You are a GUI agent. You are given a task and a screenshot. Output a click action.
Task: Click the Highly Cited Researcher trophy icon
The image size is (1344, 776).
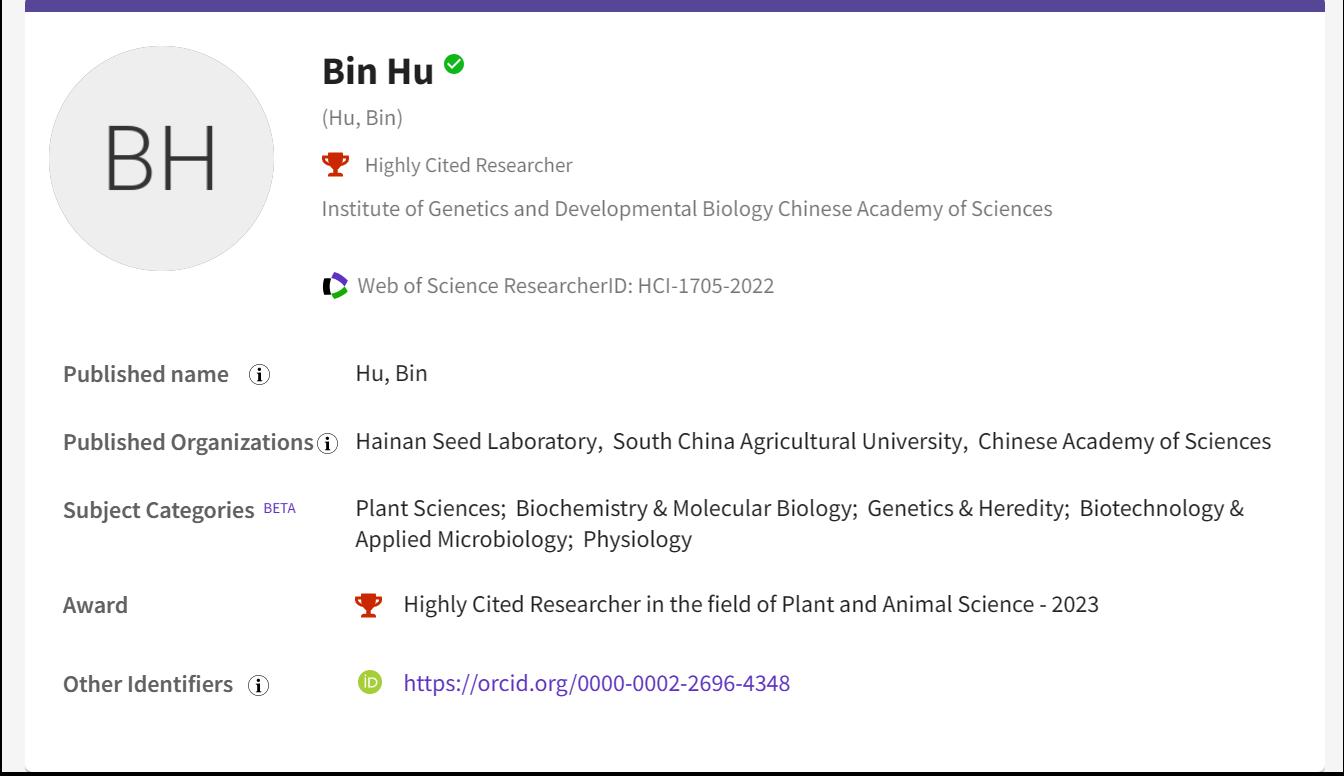[x=336, y=165]
